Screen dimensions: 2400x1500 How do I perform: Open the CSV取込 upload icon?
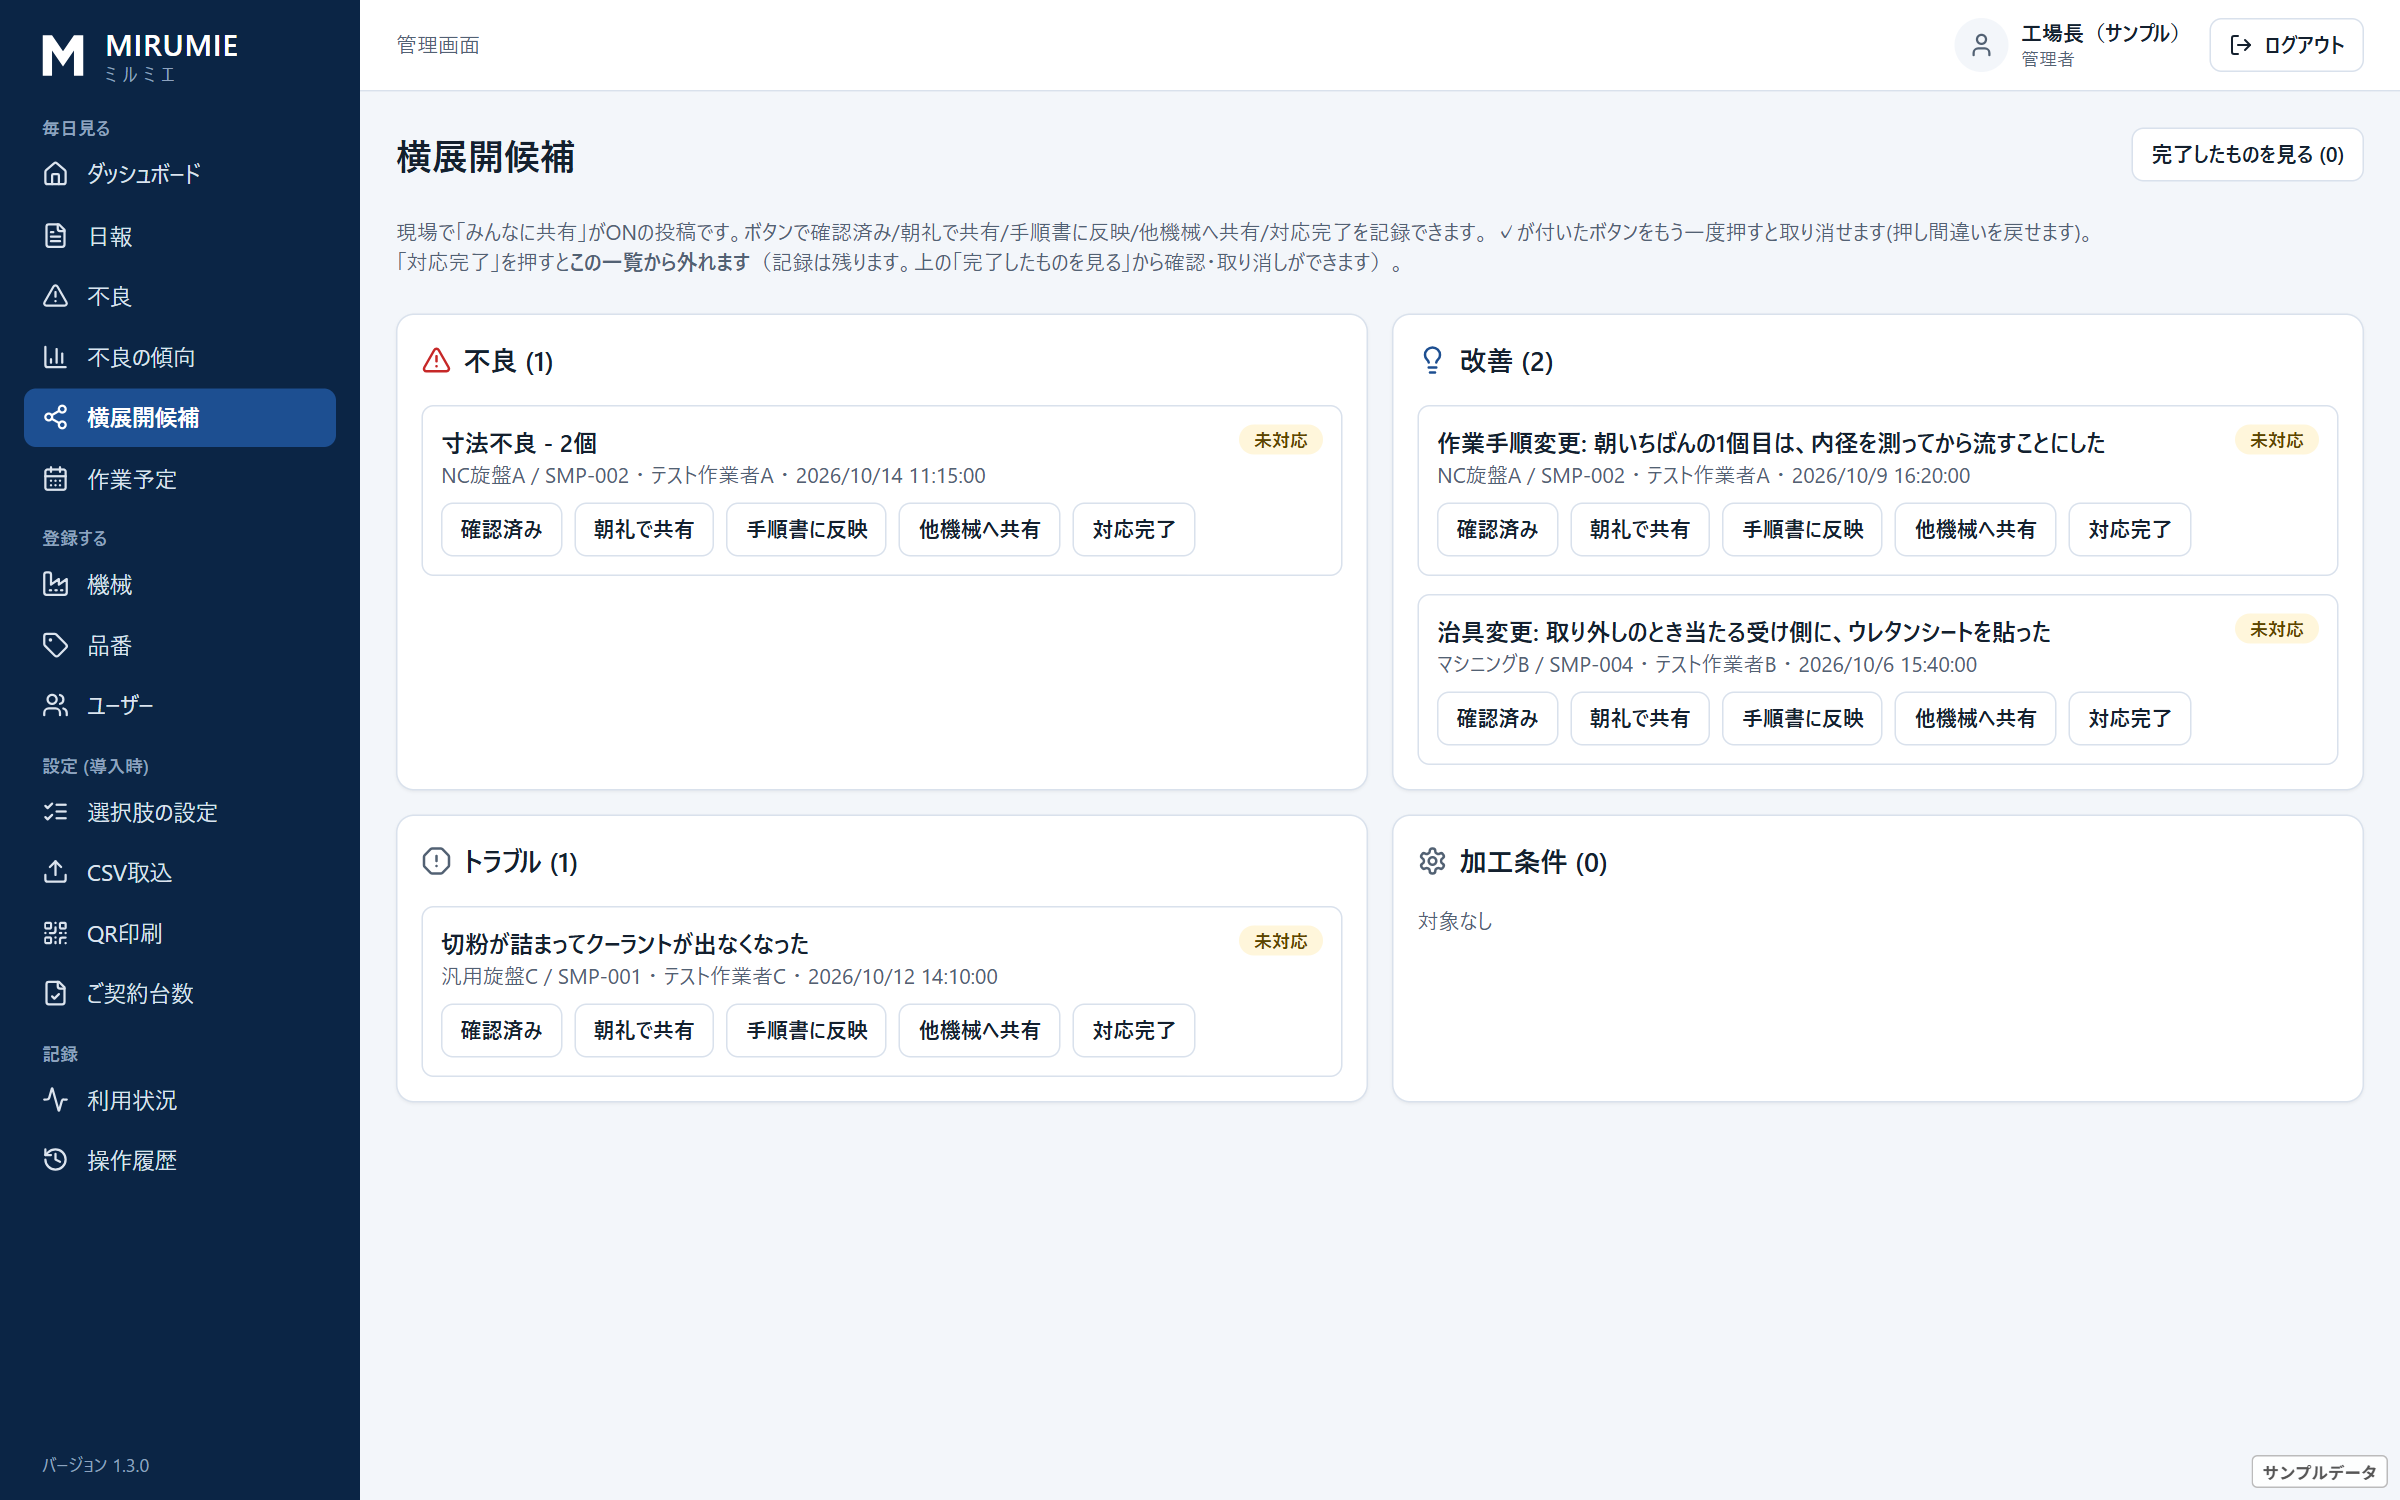tap(56, 872)
